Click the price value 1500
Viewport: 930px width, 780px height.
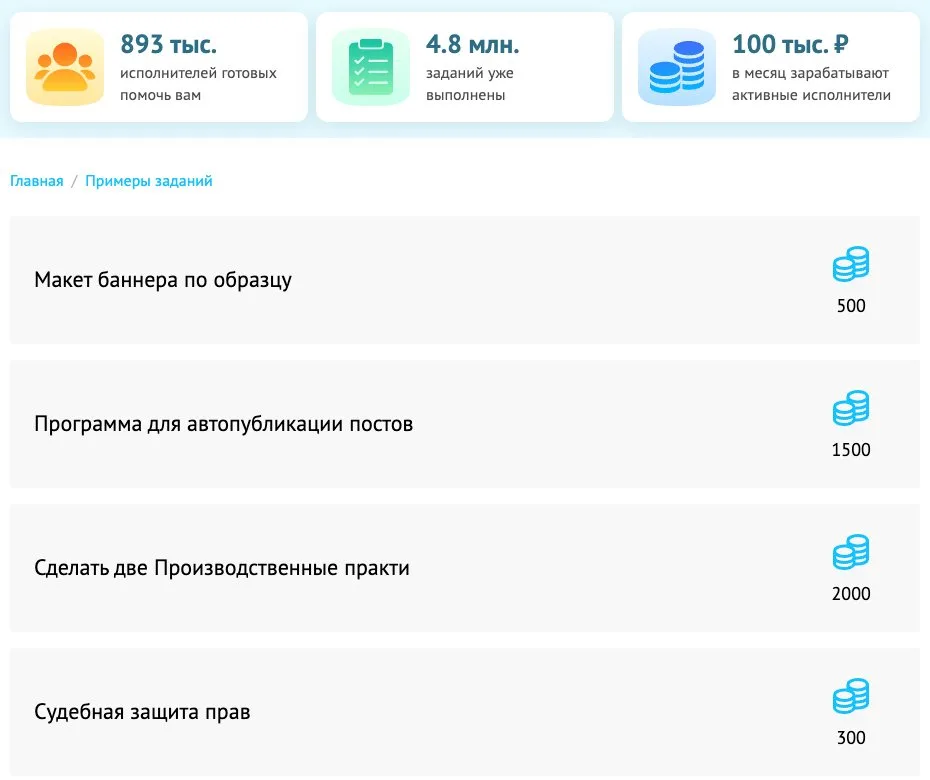click(x=851, y=450)
